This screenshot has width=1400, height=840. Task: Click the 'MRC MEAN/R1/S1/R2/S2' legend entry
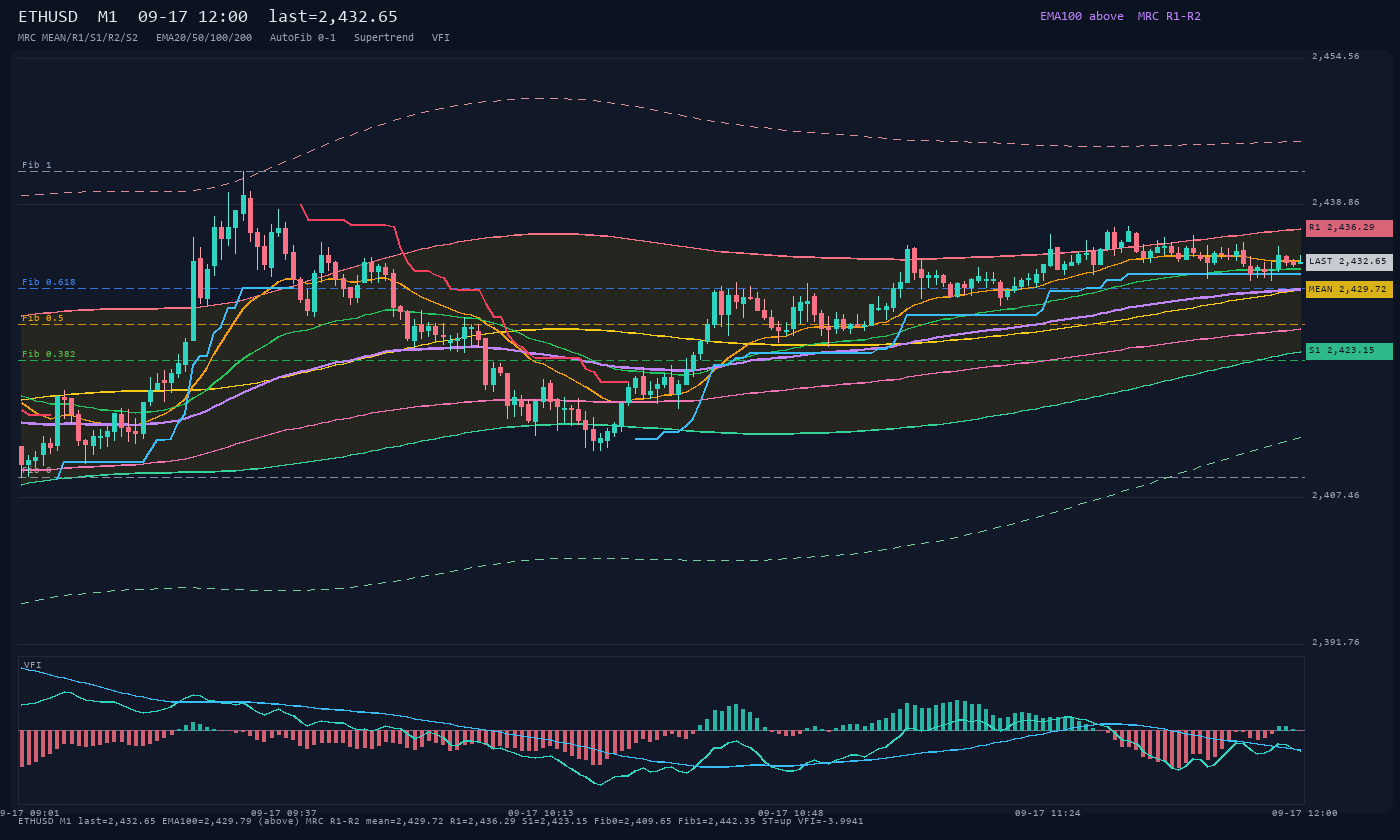pos(78,37)
